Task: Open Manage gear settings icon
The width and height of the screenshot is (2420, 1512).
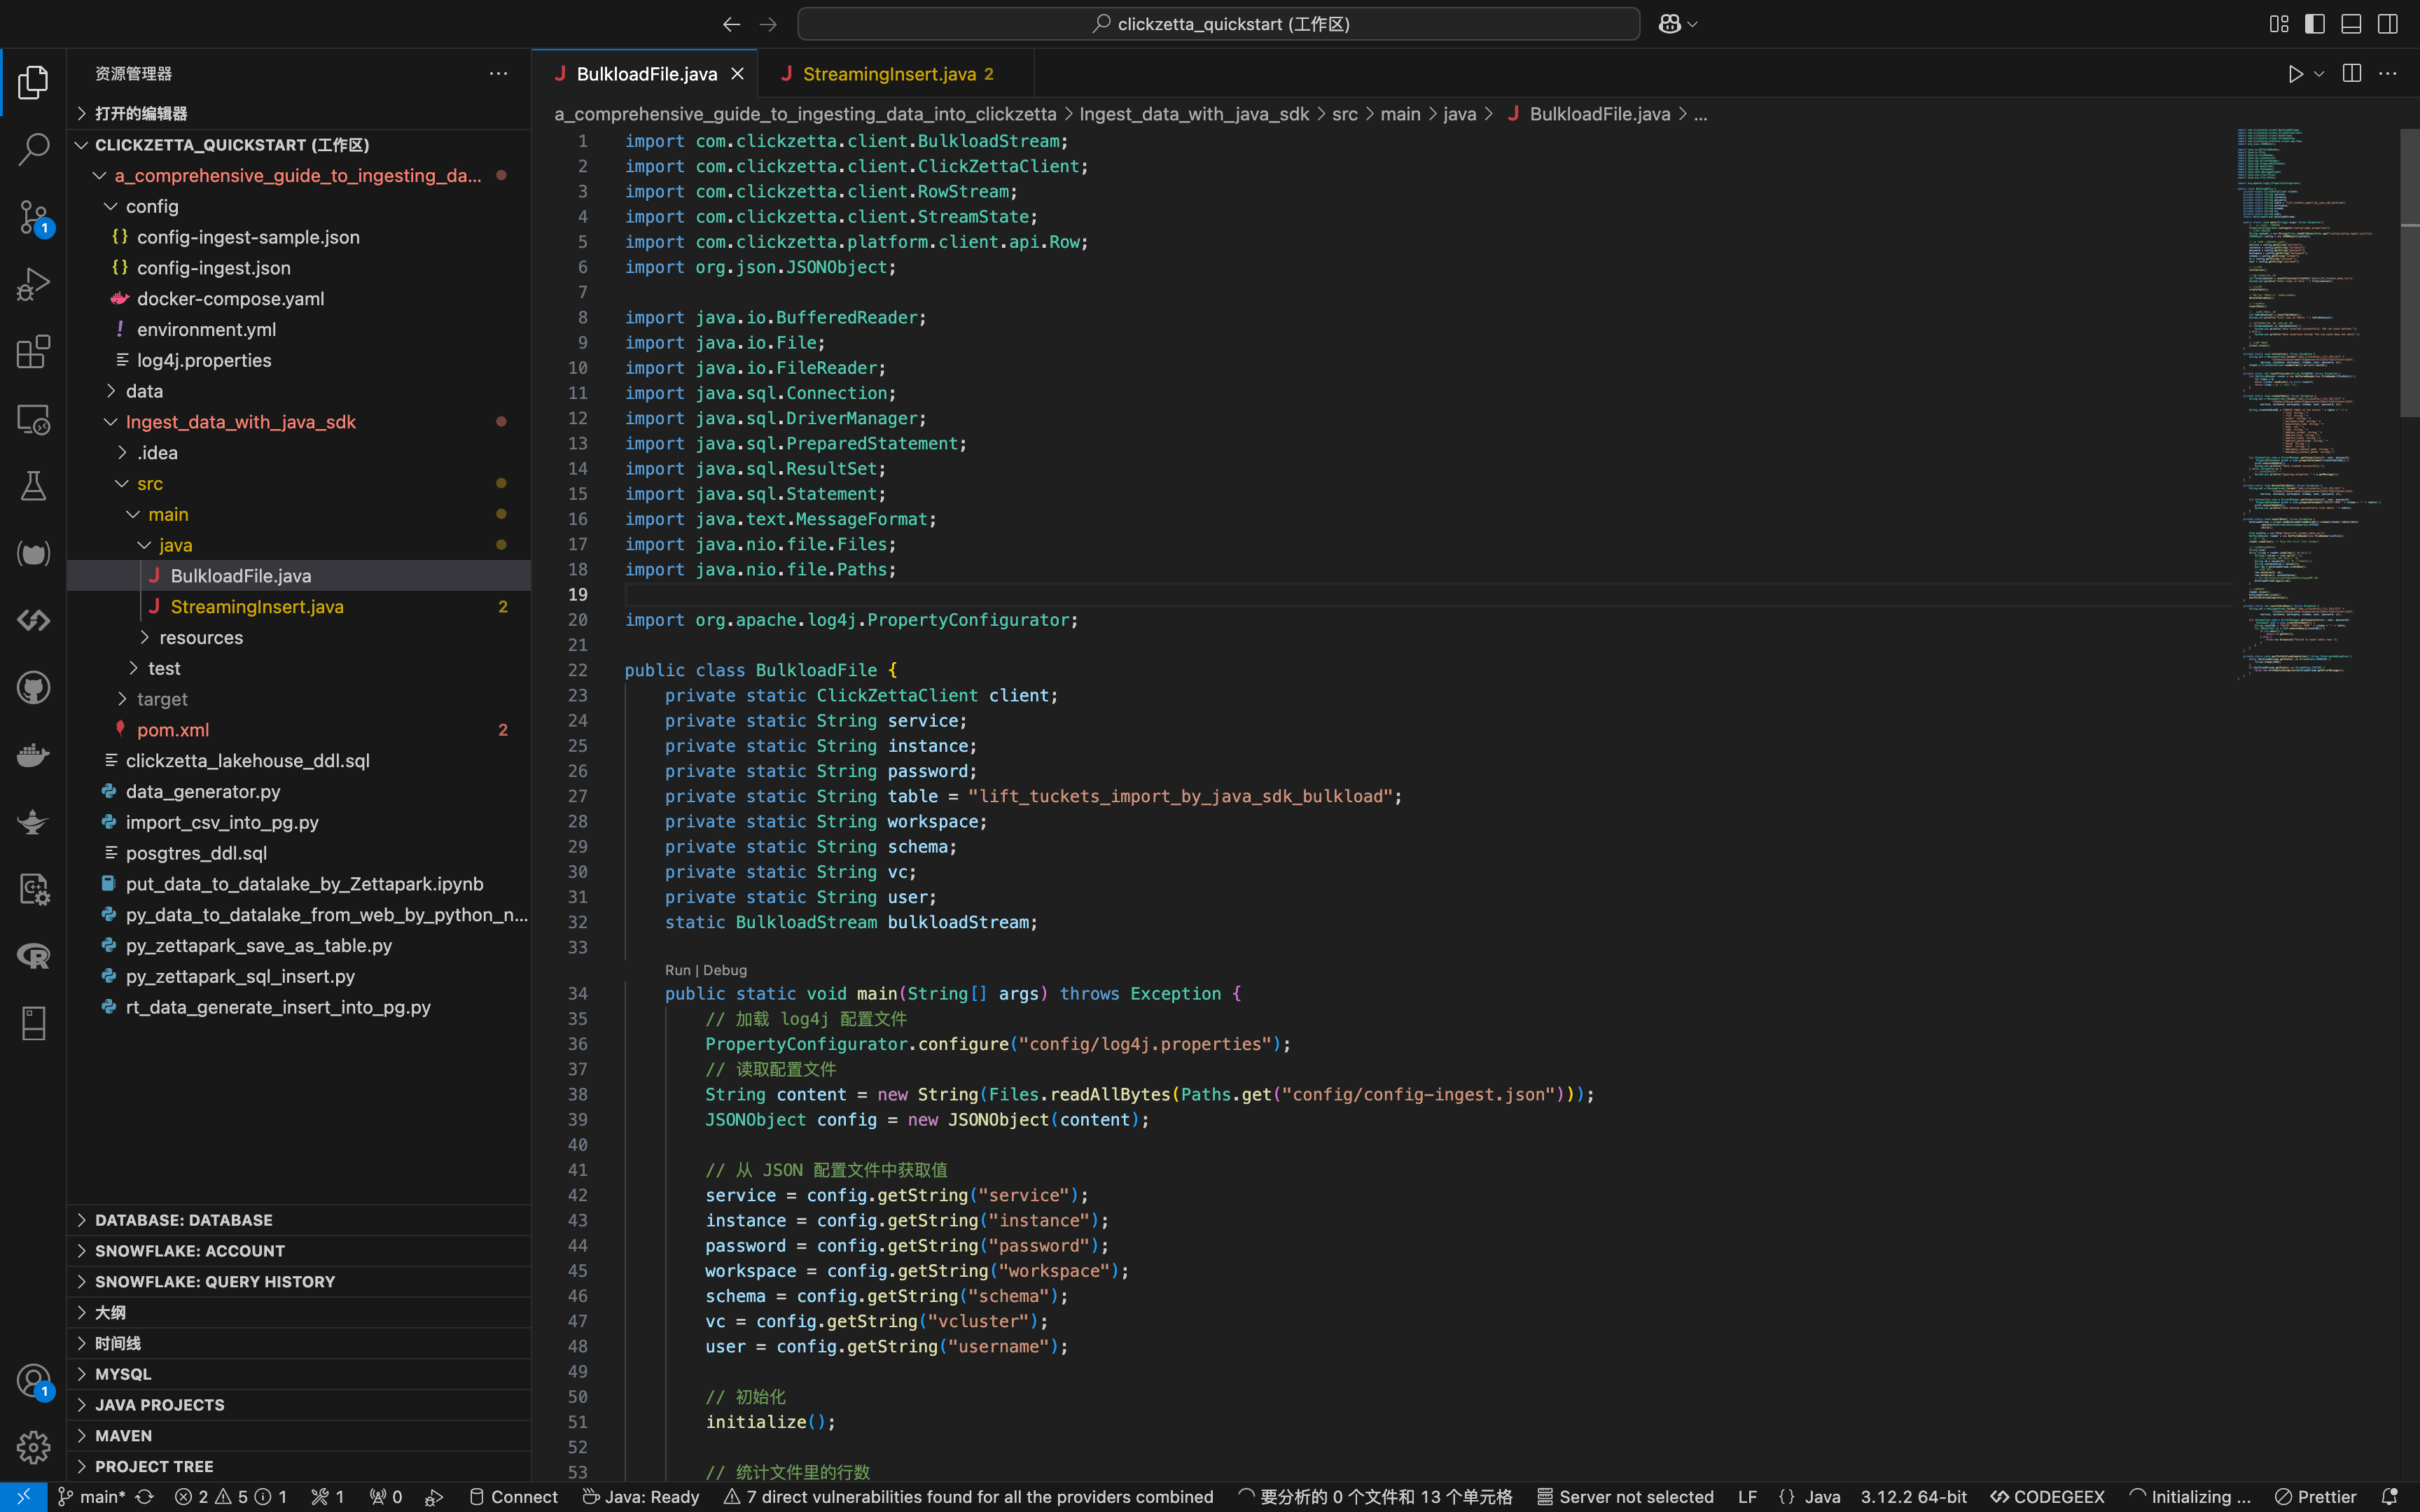Action: (33, 1447)
